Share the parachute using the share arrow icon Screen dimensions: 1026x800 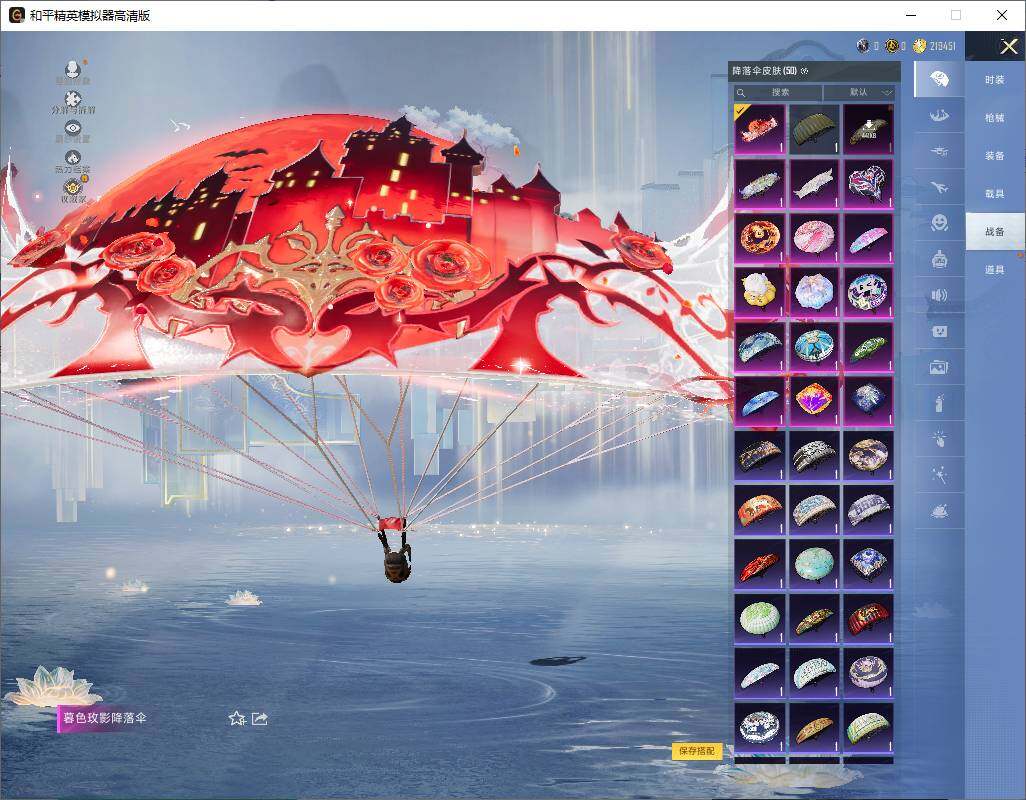point(260,719)
